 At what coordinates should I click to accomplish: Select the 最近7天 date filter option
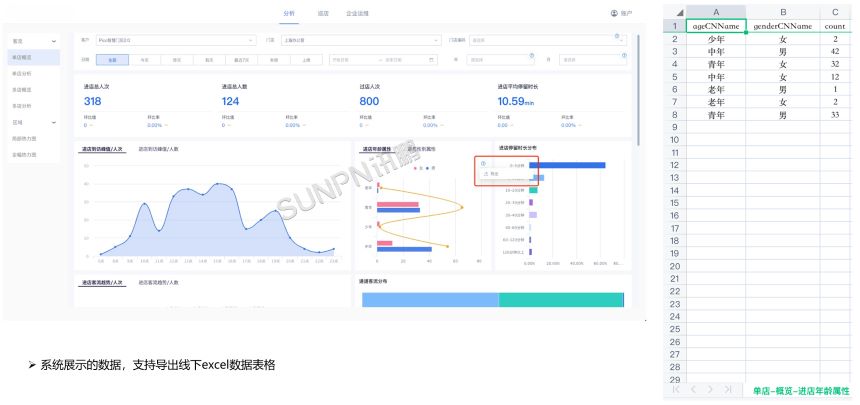tap(241, 60)
